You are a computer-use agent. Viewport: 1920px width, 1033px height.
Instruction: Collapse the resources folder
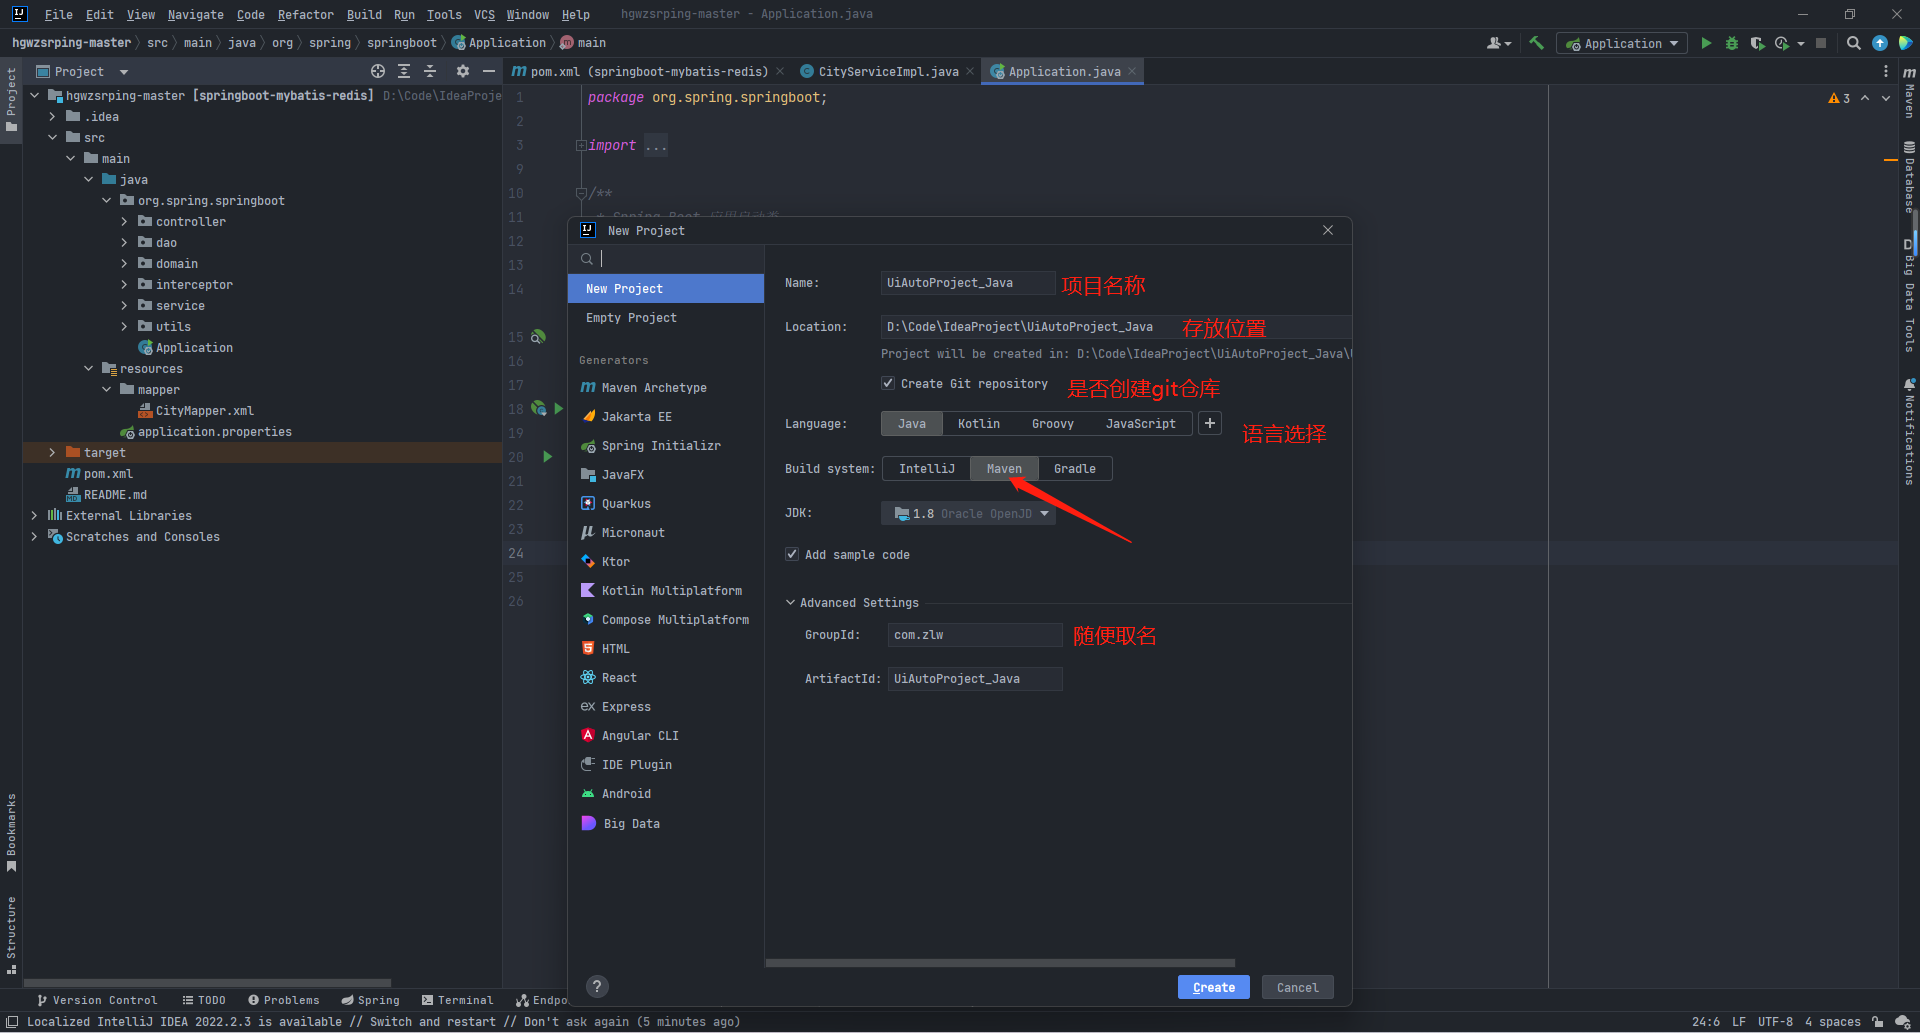pos(88,369)
